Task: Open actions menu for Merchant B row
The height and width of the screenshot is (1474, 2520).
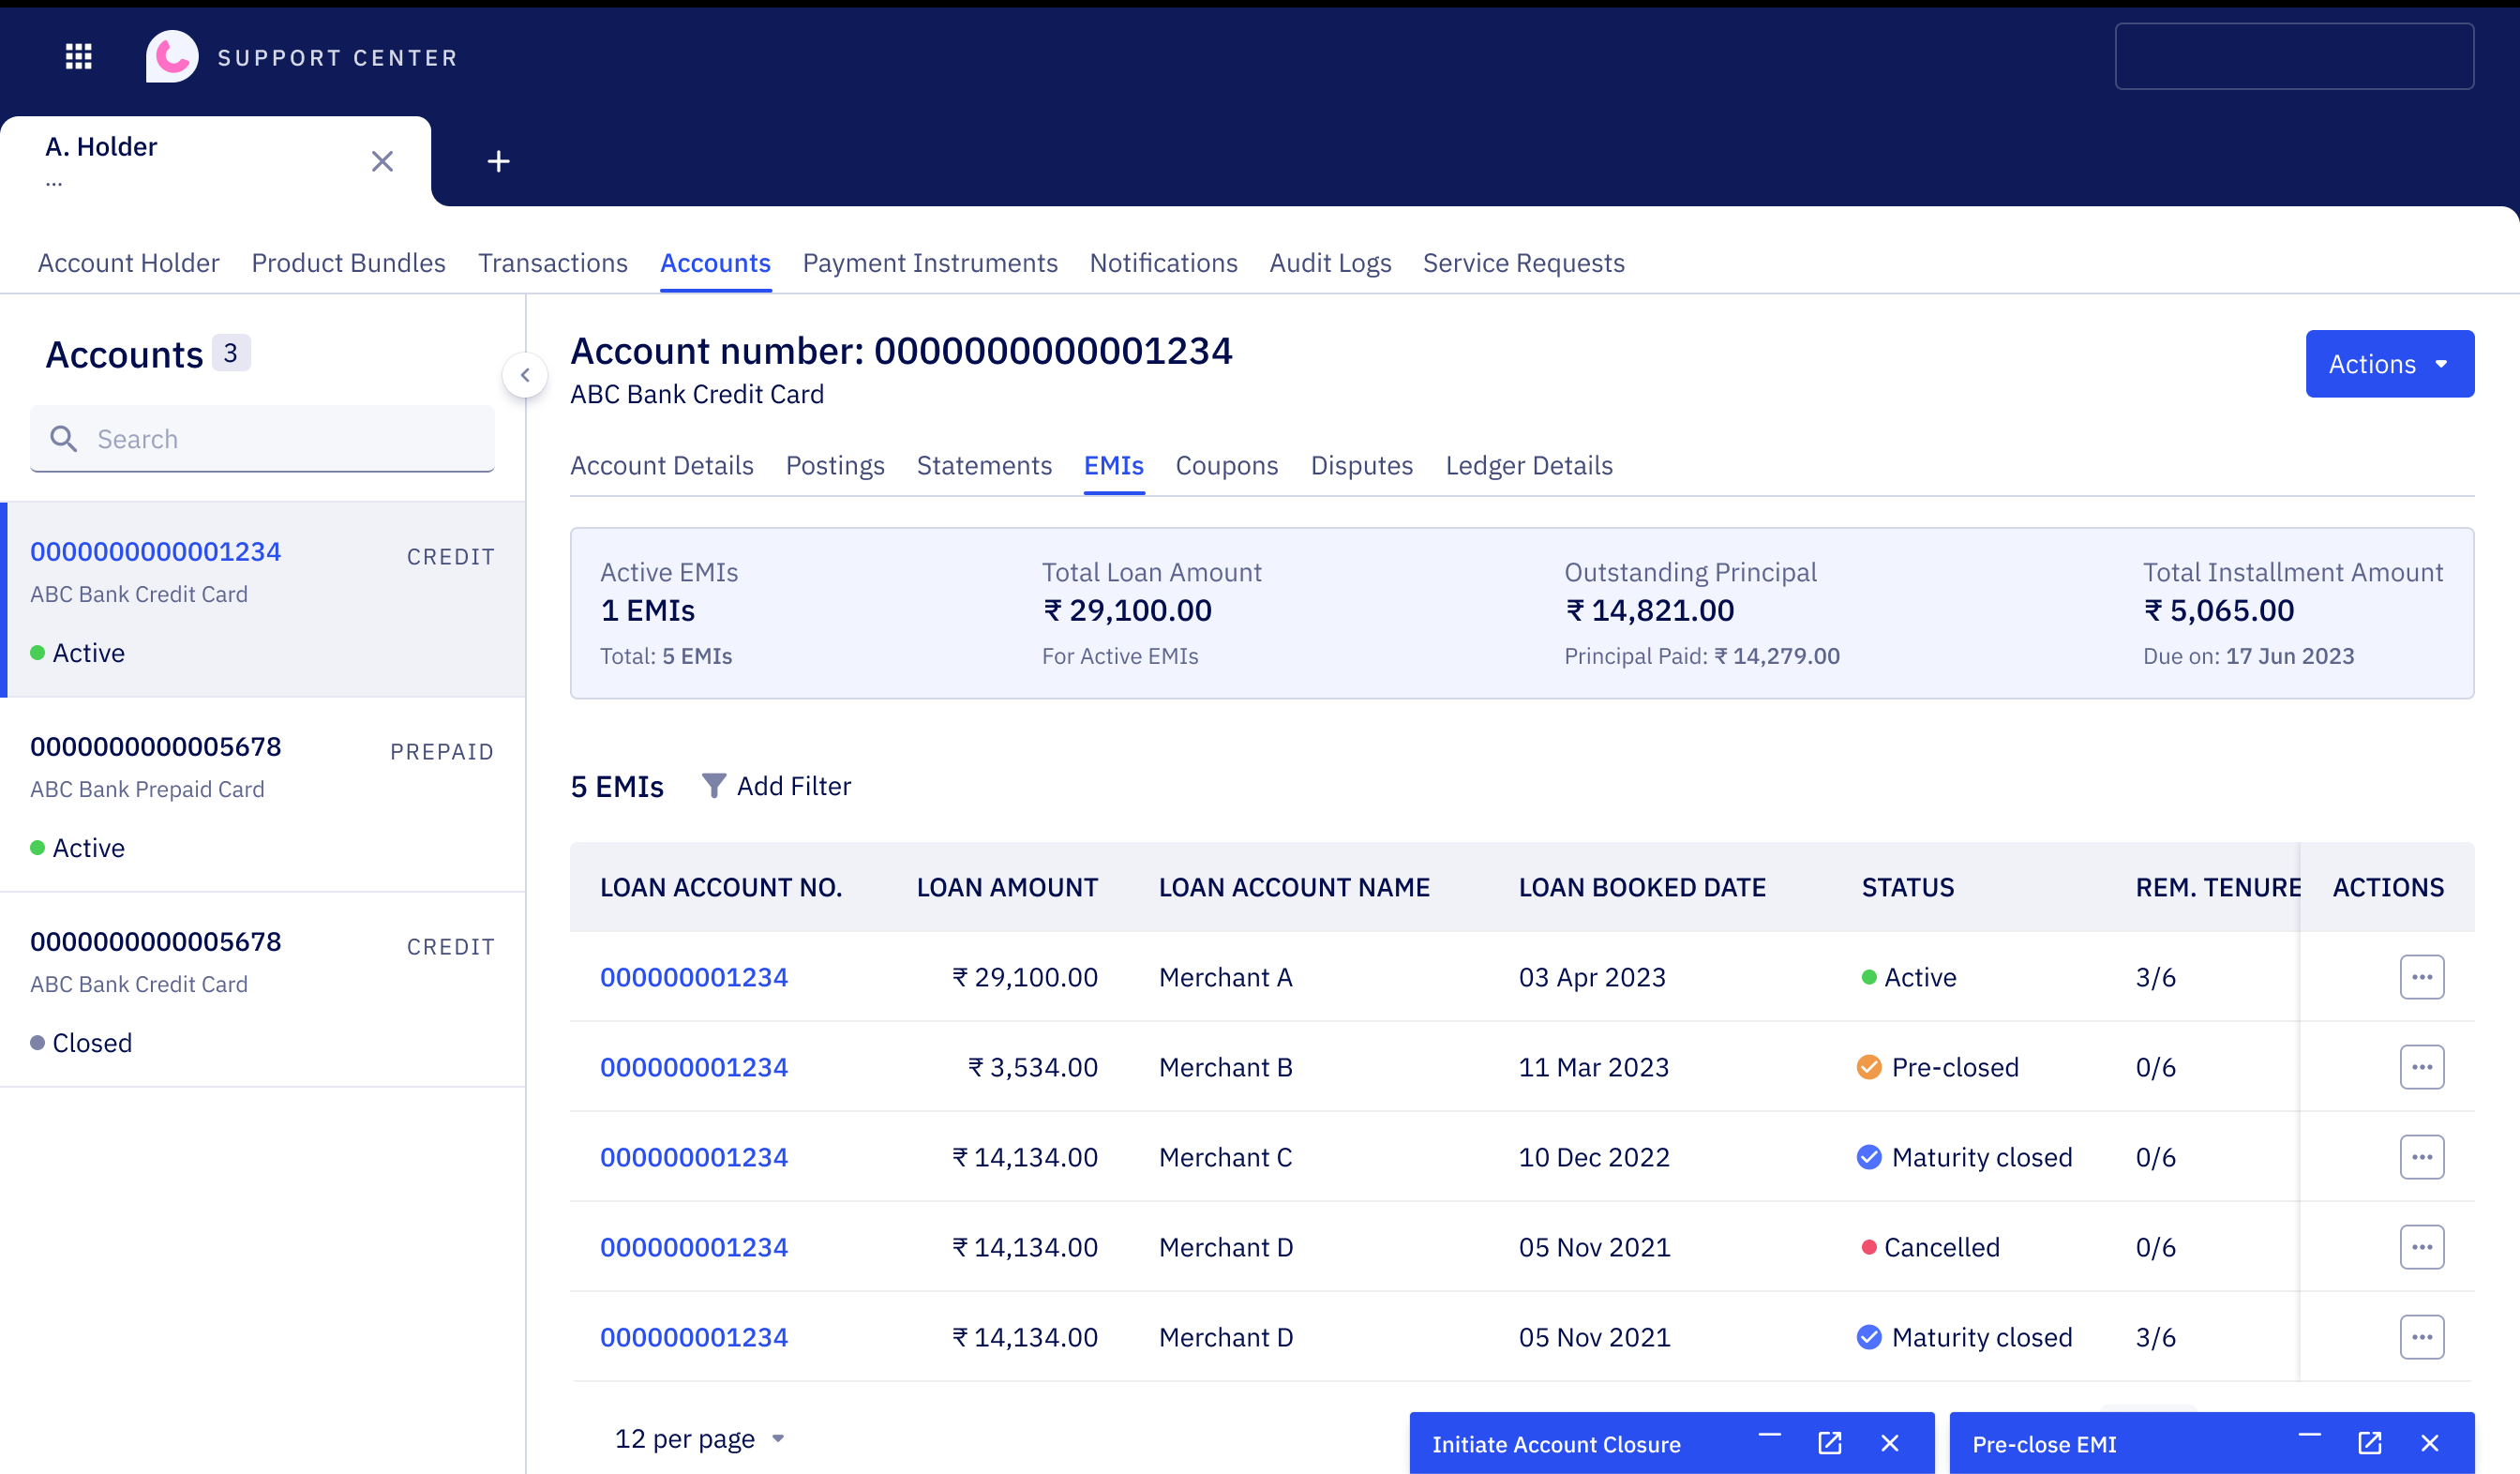Action: tap(2421, 1067)
